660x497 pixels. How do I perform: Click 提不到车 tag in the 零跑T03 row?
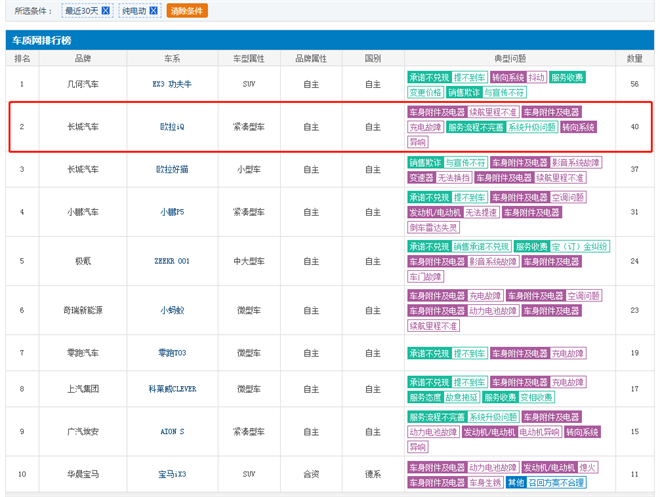coord(470,353)
